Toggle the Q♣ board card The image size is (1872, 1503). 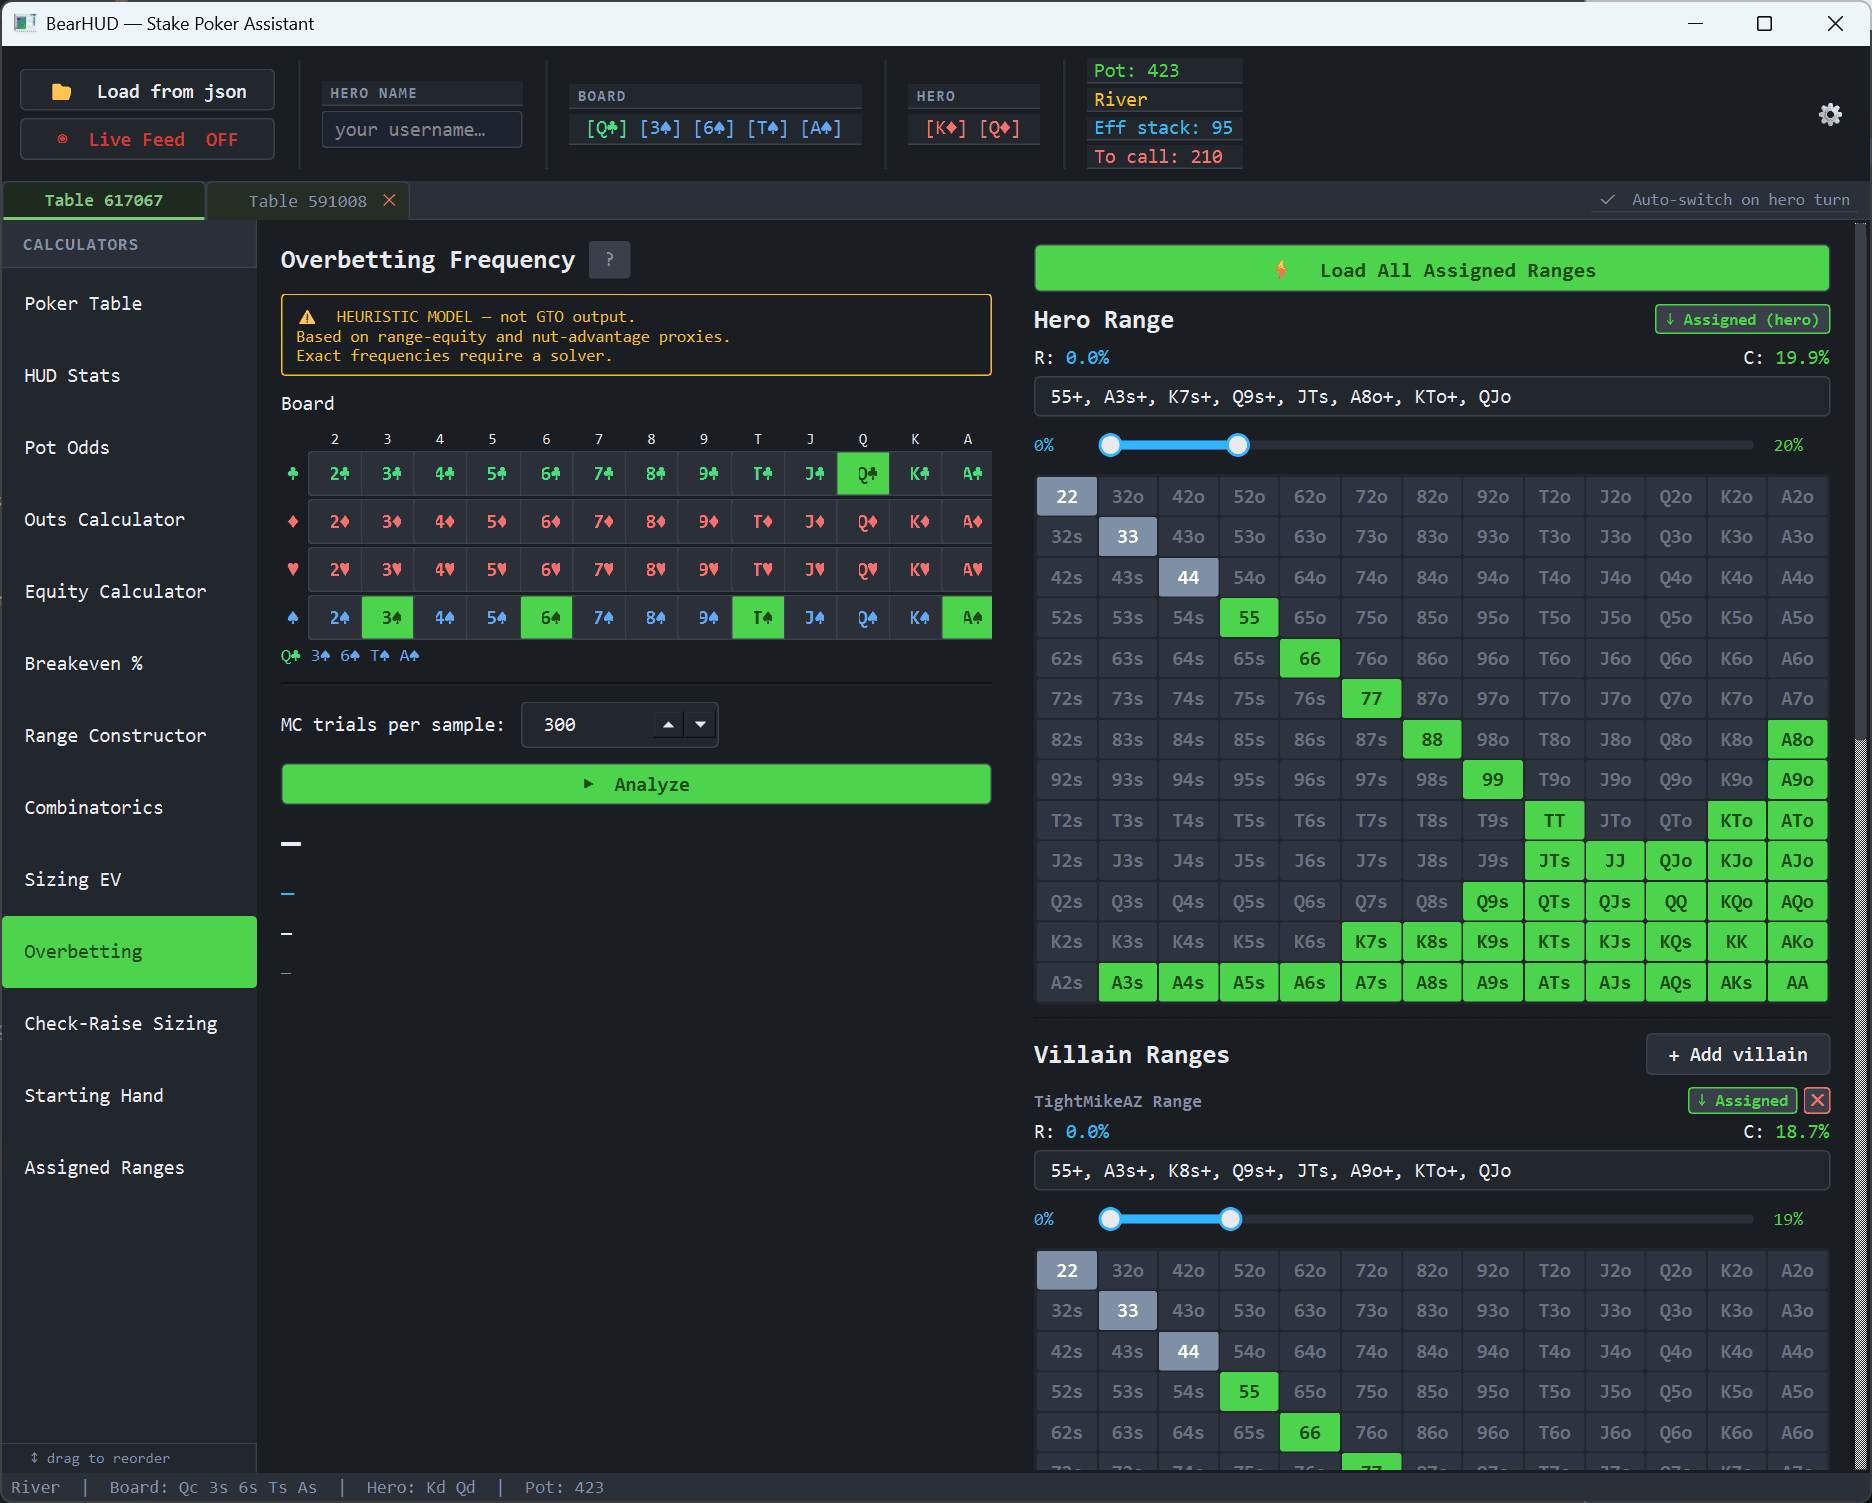(863, 473)
